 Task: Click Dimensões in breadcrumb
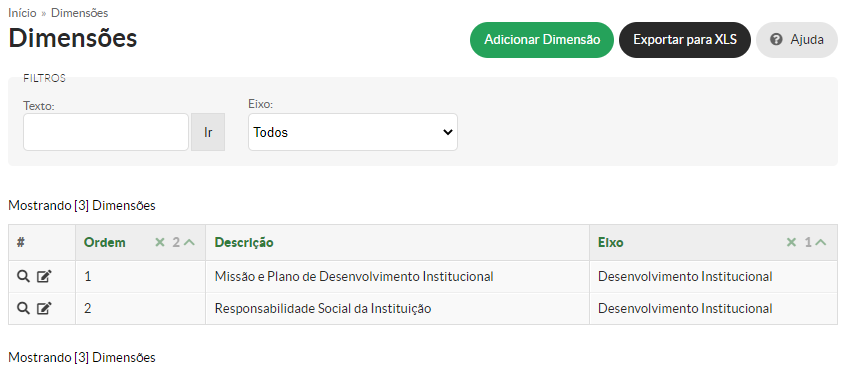pyautogui.click(x=79, y=12)
